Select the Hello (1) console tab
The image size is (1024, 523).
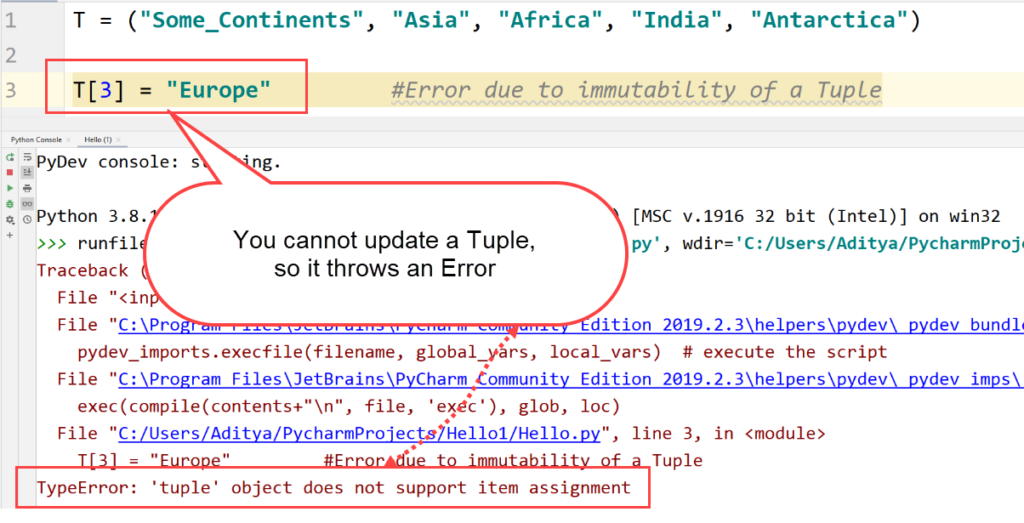(98, 140)
